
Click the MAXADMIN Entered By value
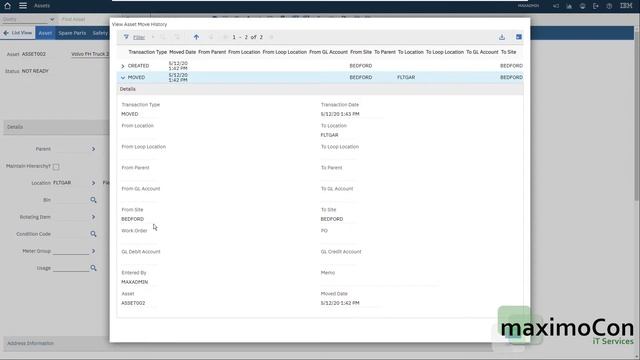(x=135, y=282)
